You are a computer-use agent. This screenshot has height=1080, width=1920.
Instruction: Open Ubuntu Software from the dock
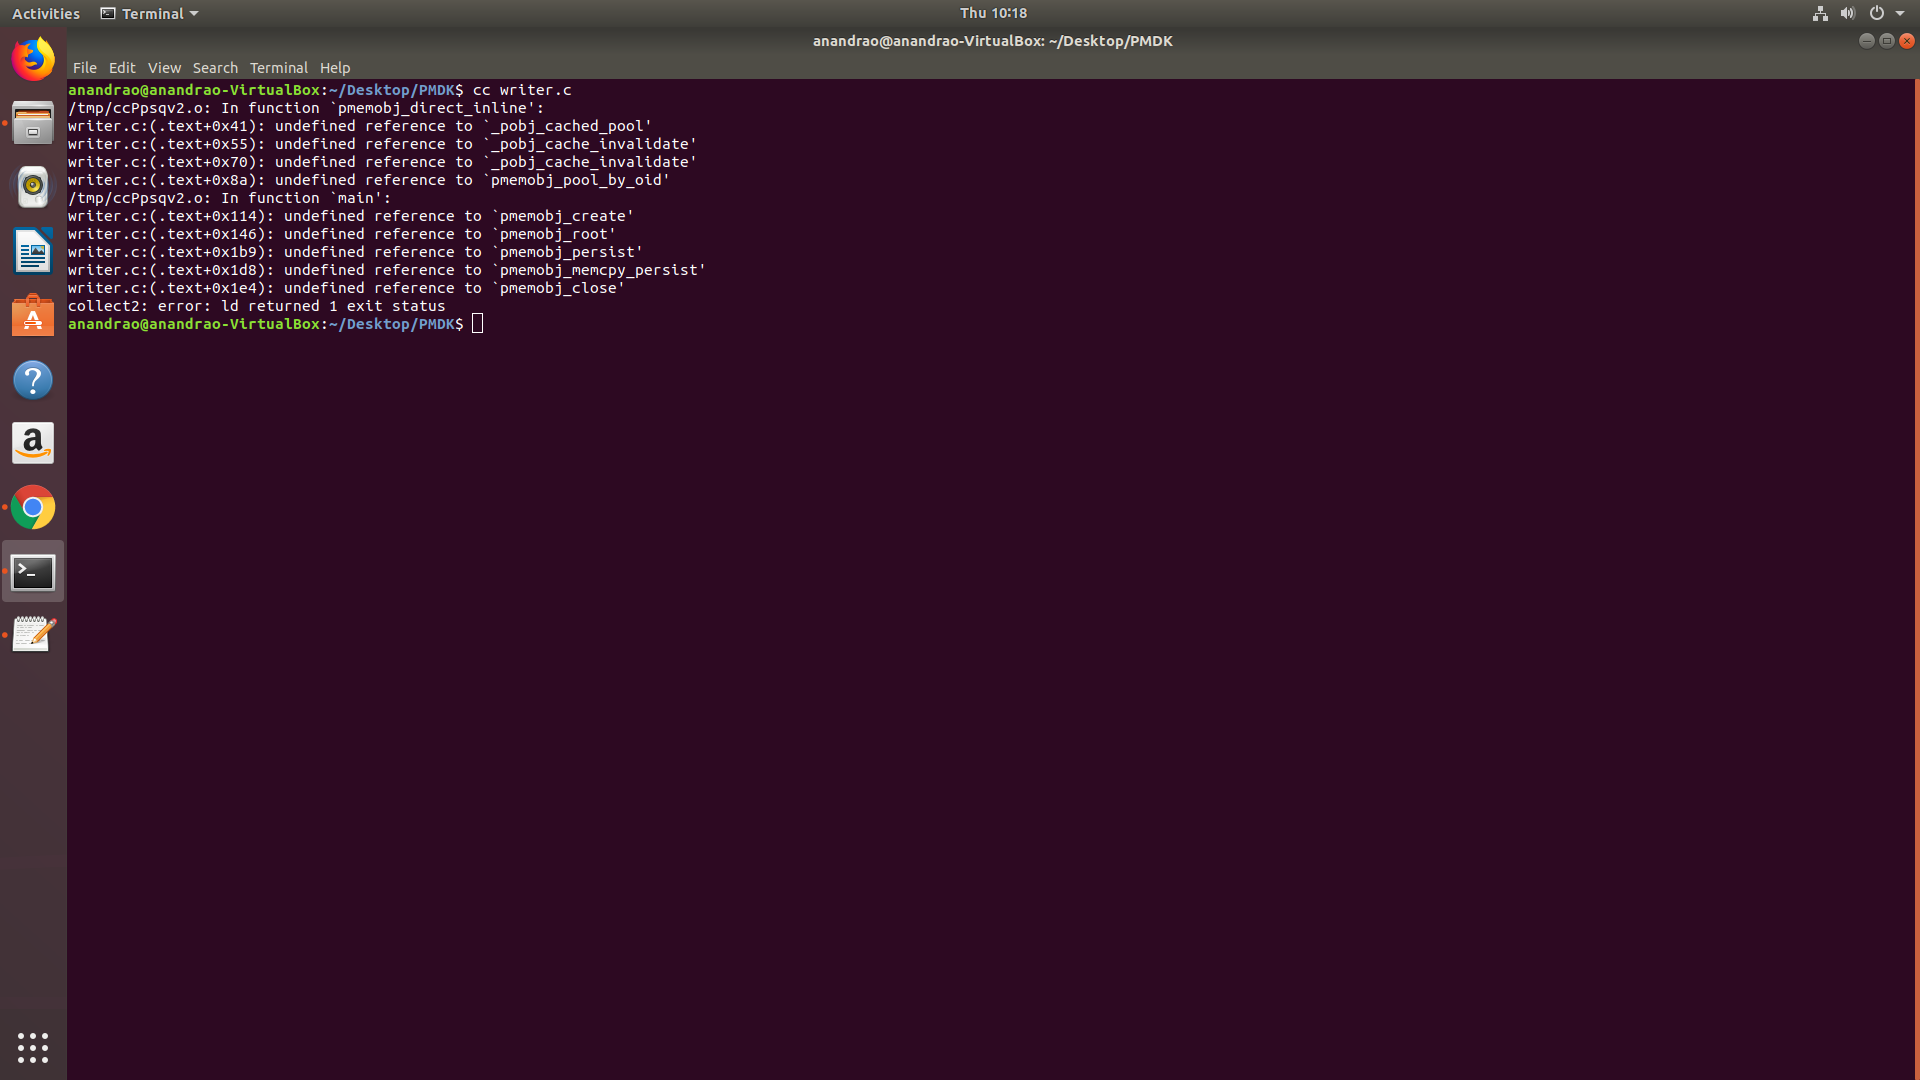tap(33, 315)
